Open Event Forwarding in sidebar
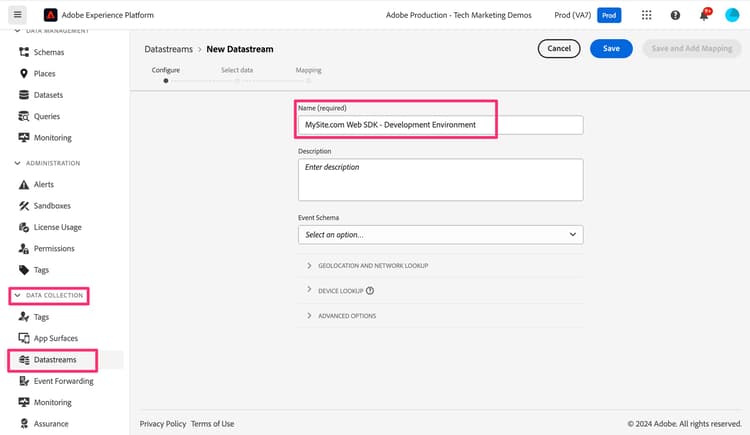Viewport: 750px width, 435px height. click(63, 380)
